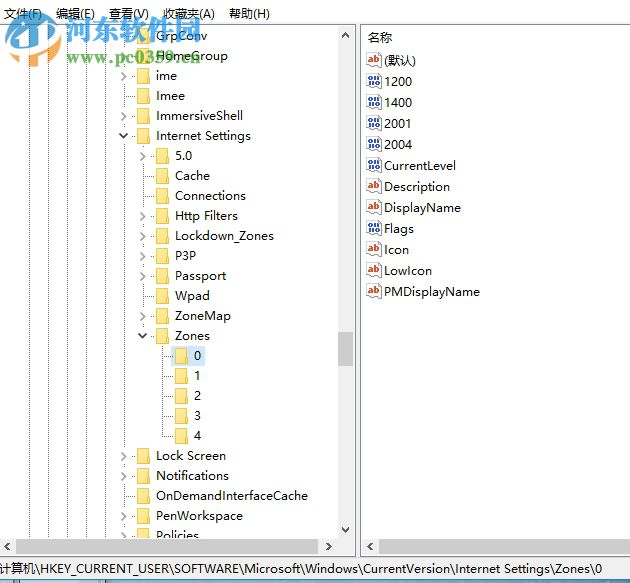Select the Imee key
This screenshot has width=630, height=583.
170,96
